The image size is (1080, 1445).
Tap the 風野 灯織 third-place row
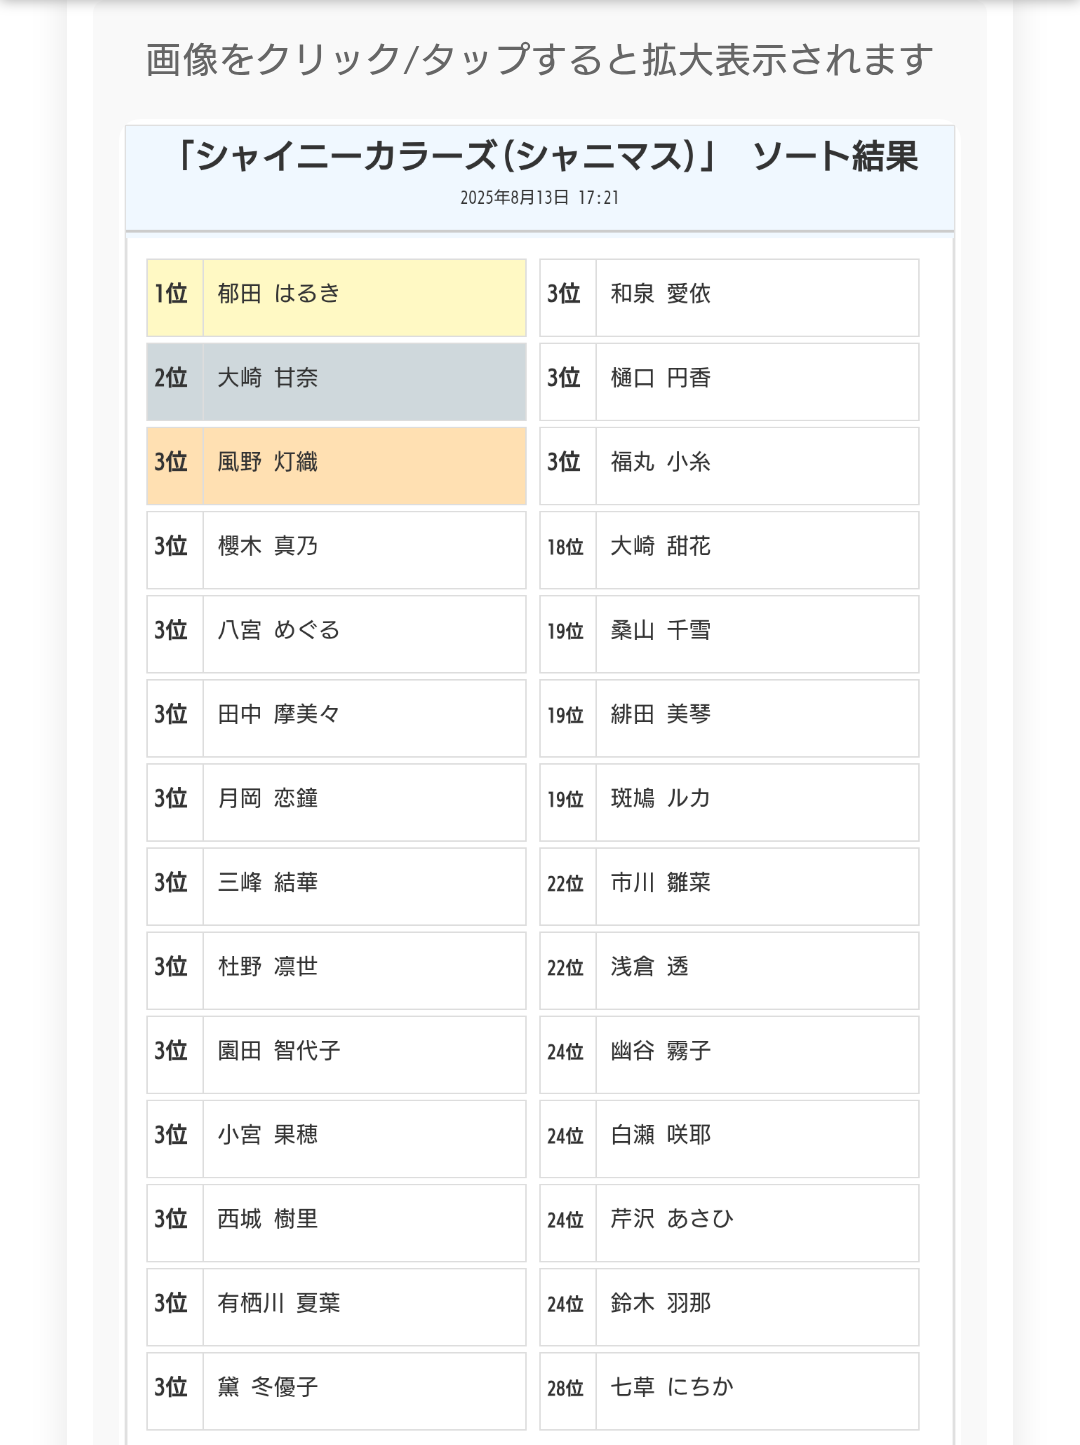point(336,465)
